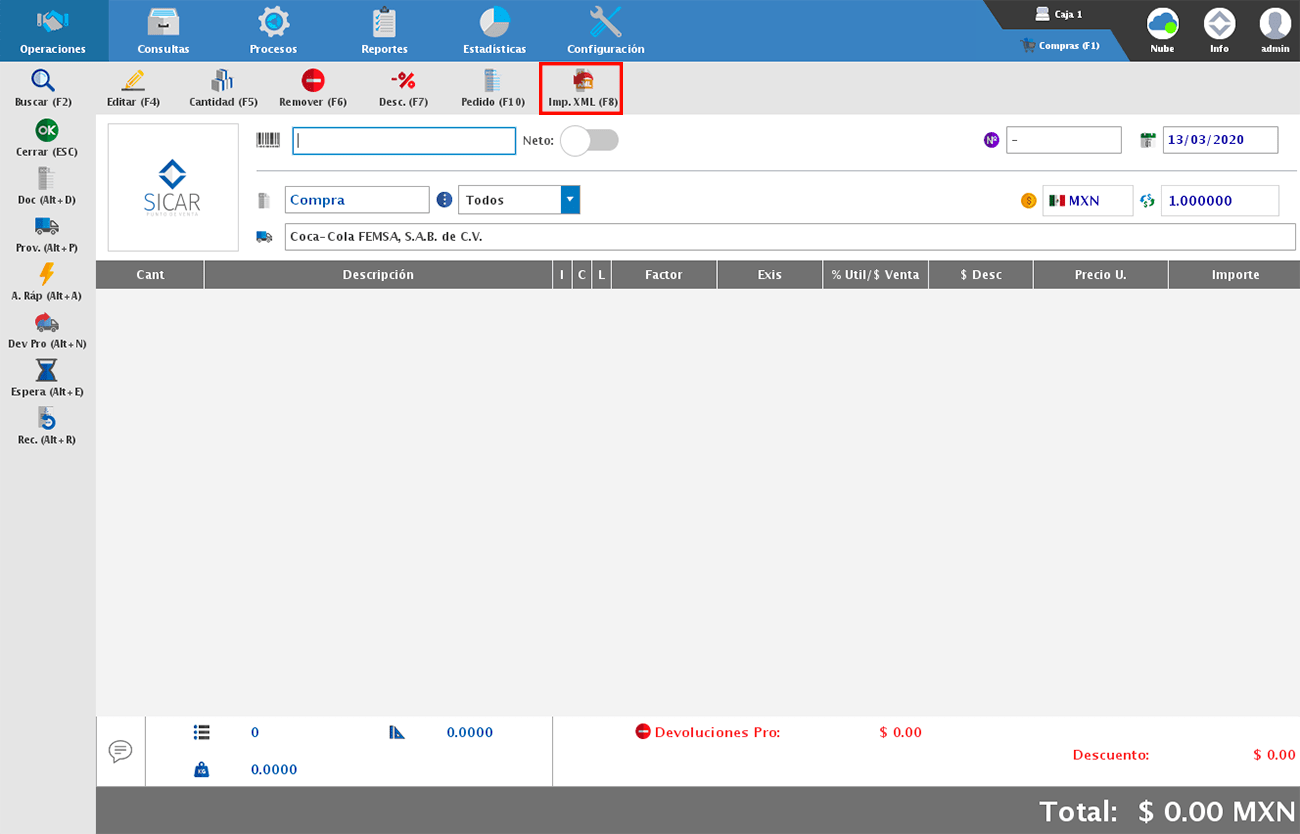This screenshot has height=834, width=1300.
Task: Click the Cerrar (ESC) OK icon
Action: [x=46, y=131]
